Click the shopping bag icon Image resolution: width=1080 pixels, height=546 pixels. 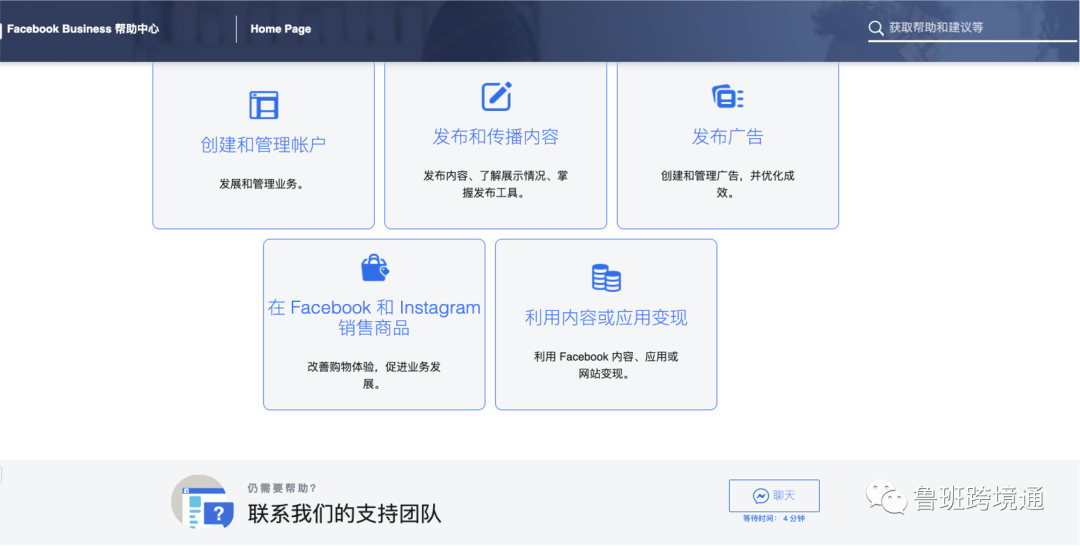click(375, 268)
